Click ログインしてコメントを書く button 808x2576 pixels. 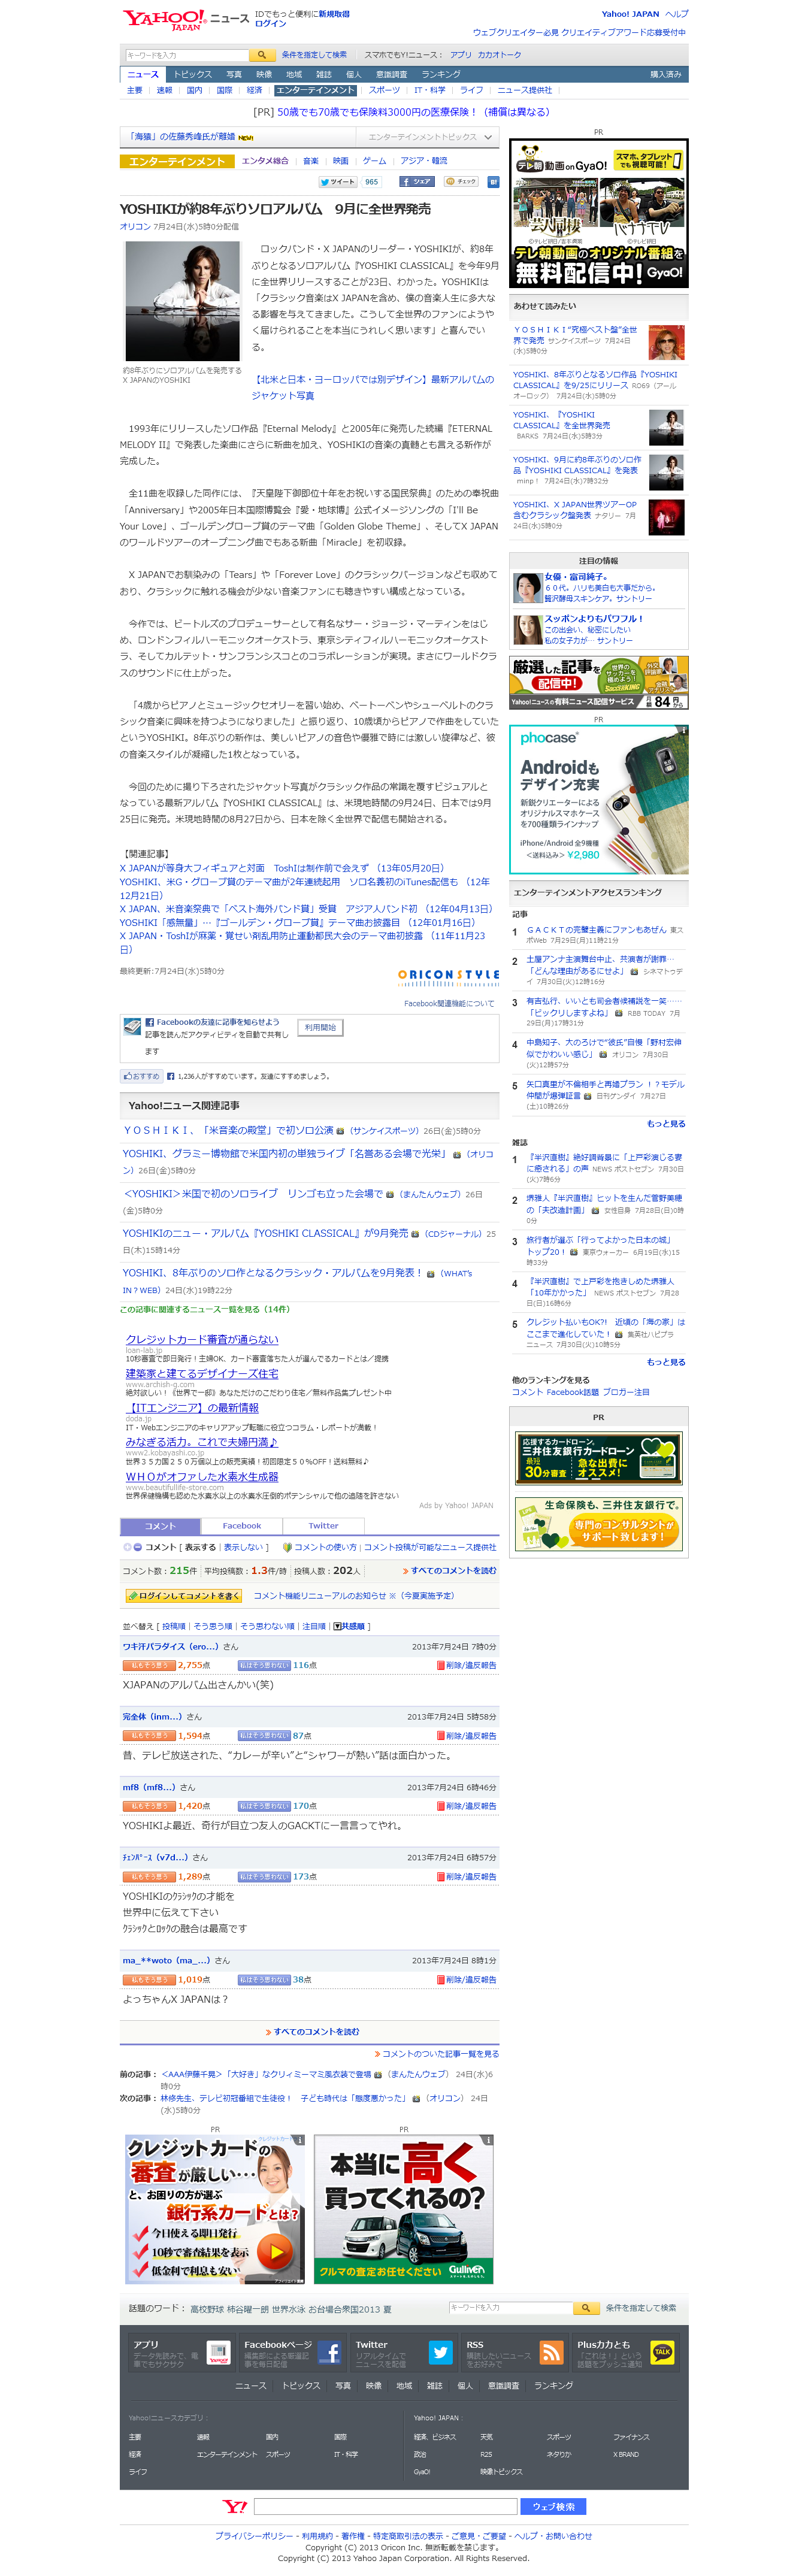click(183, 1596)
